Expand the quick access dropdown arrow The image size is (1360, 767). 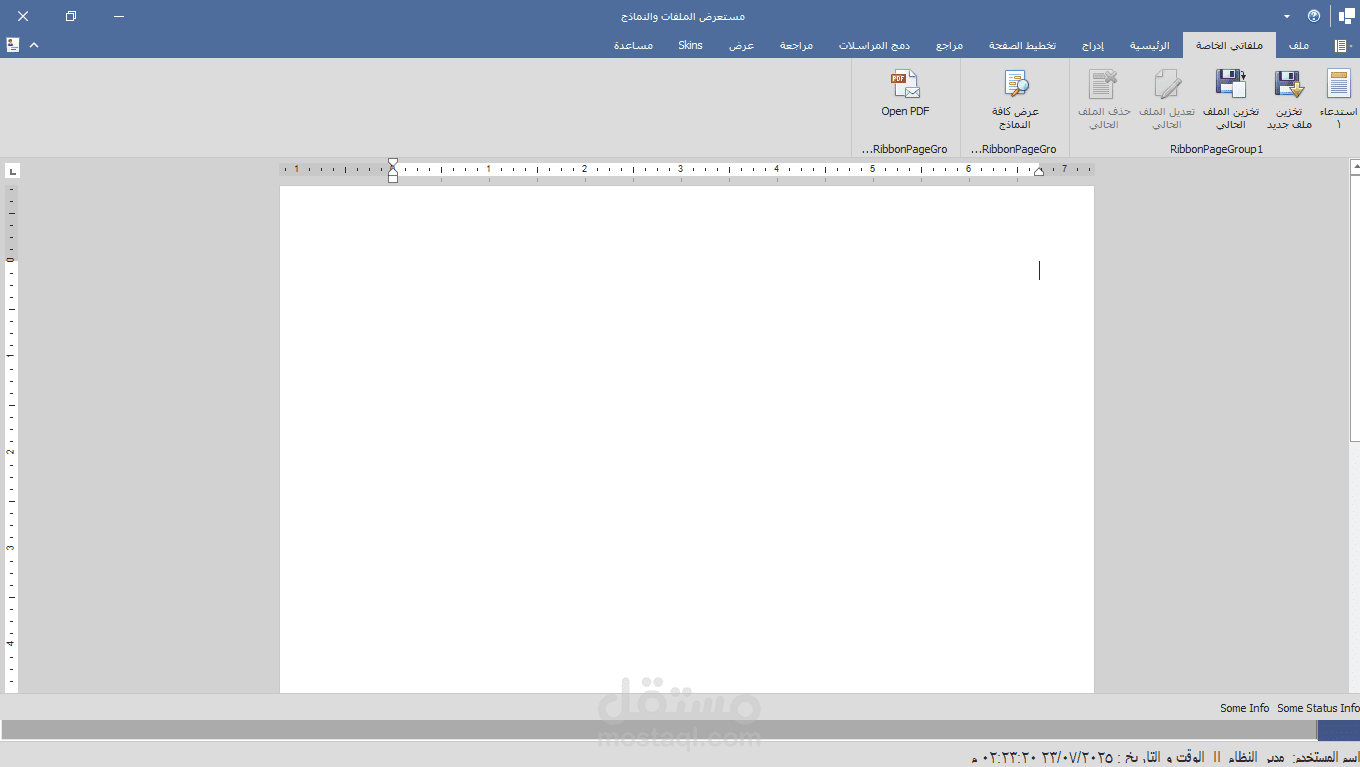(x=1287, y=16)
